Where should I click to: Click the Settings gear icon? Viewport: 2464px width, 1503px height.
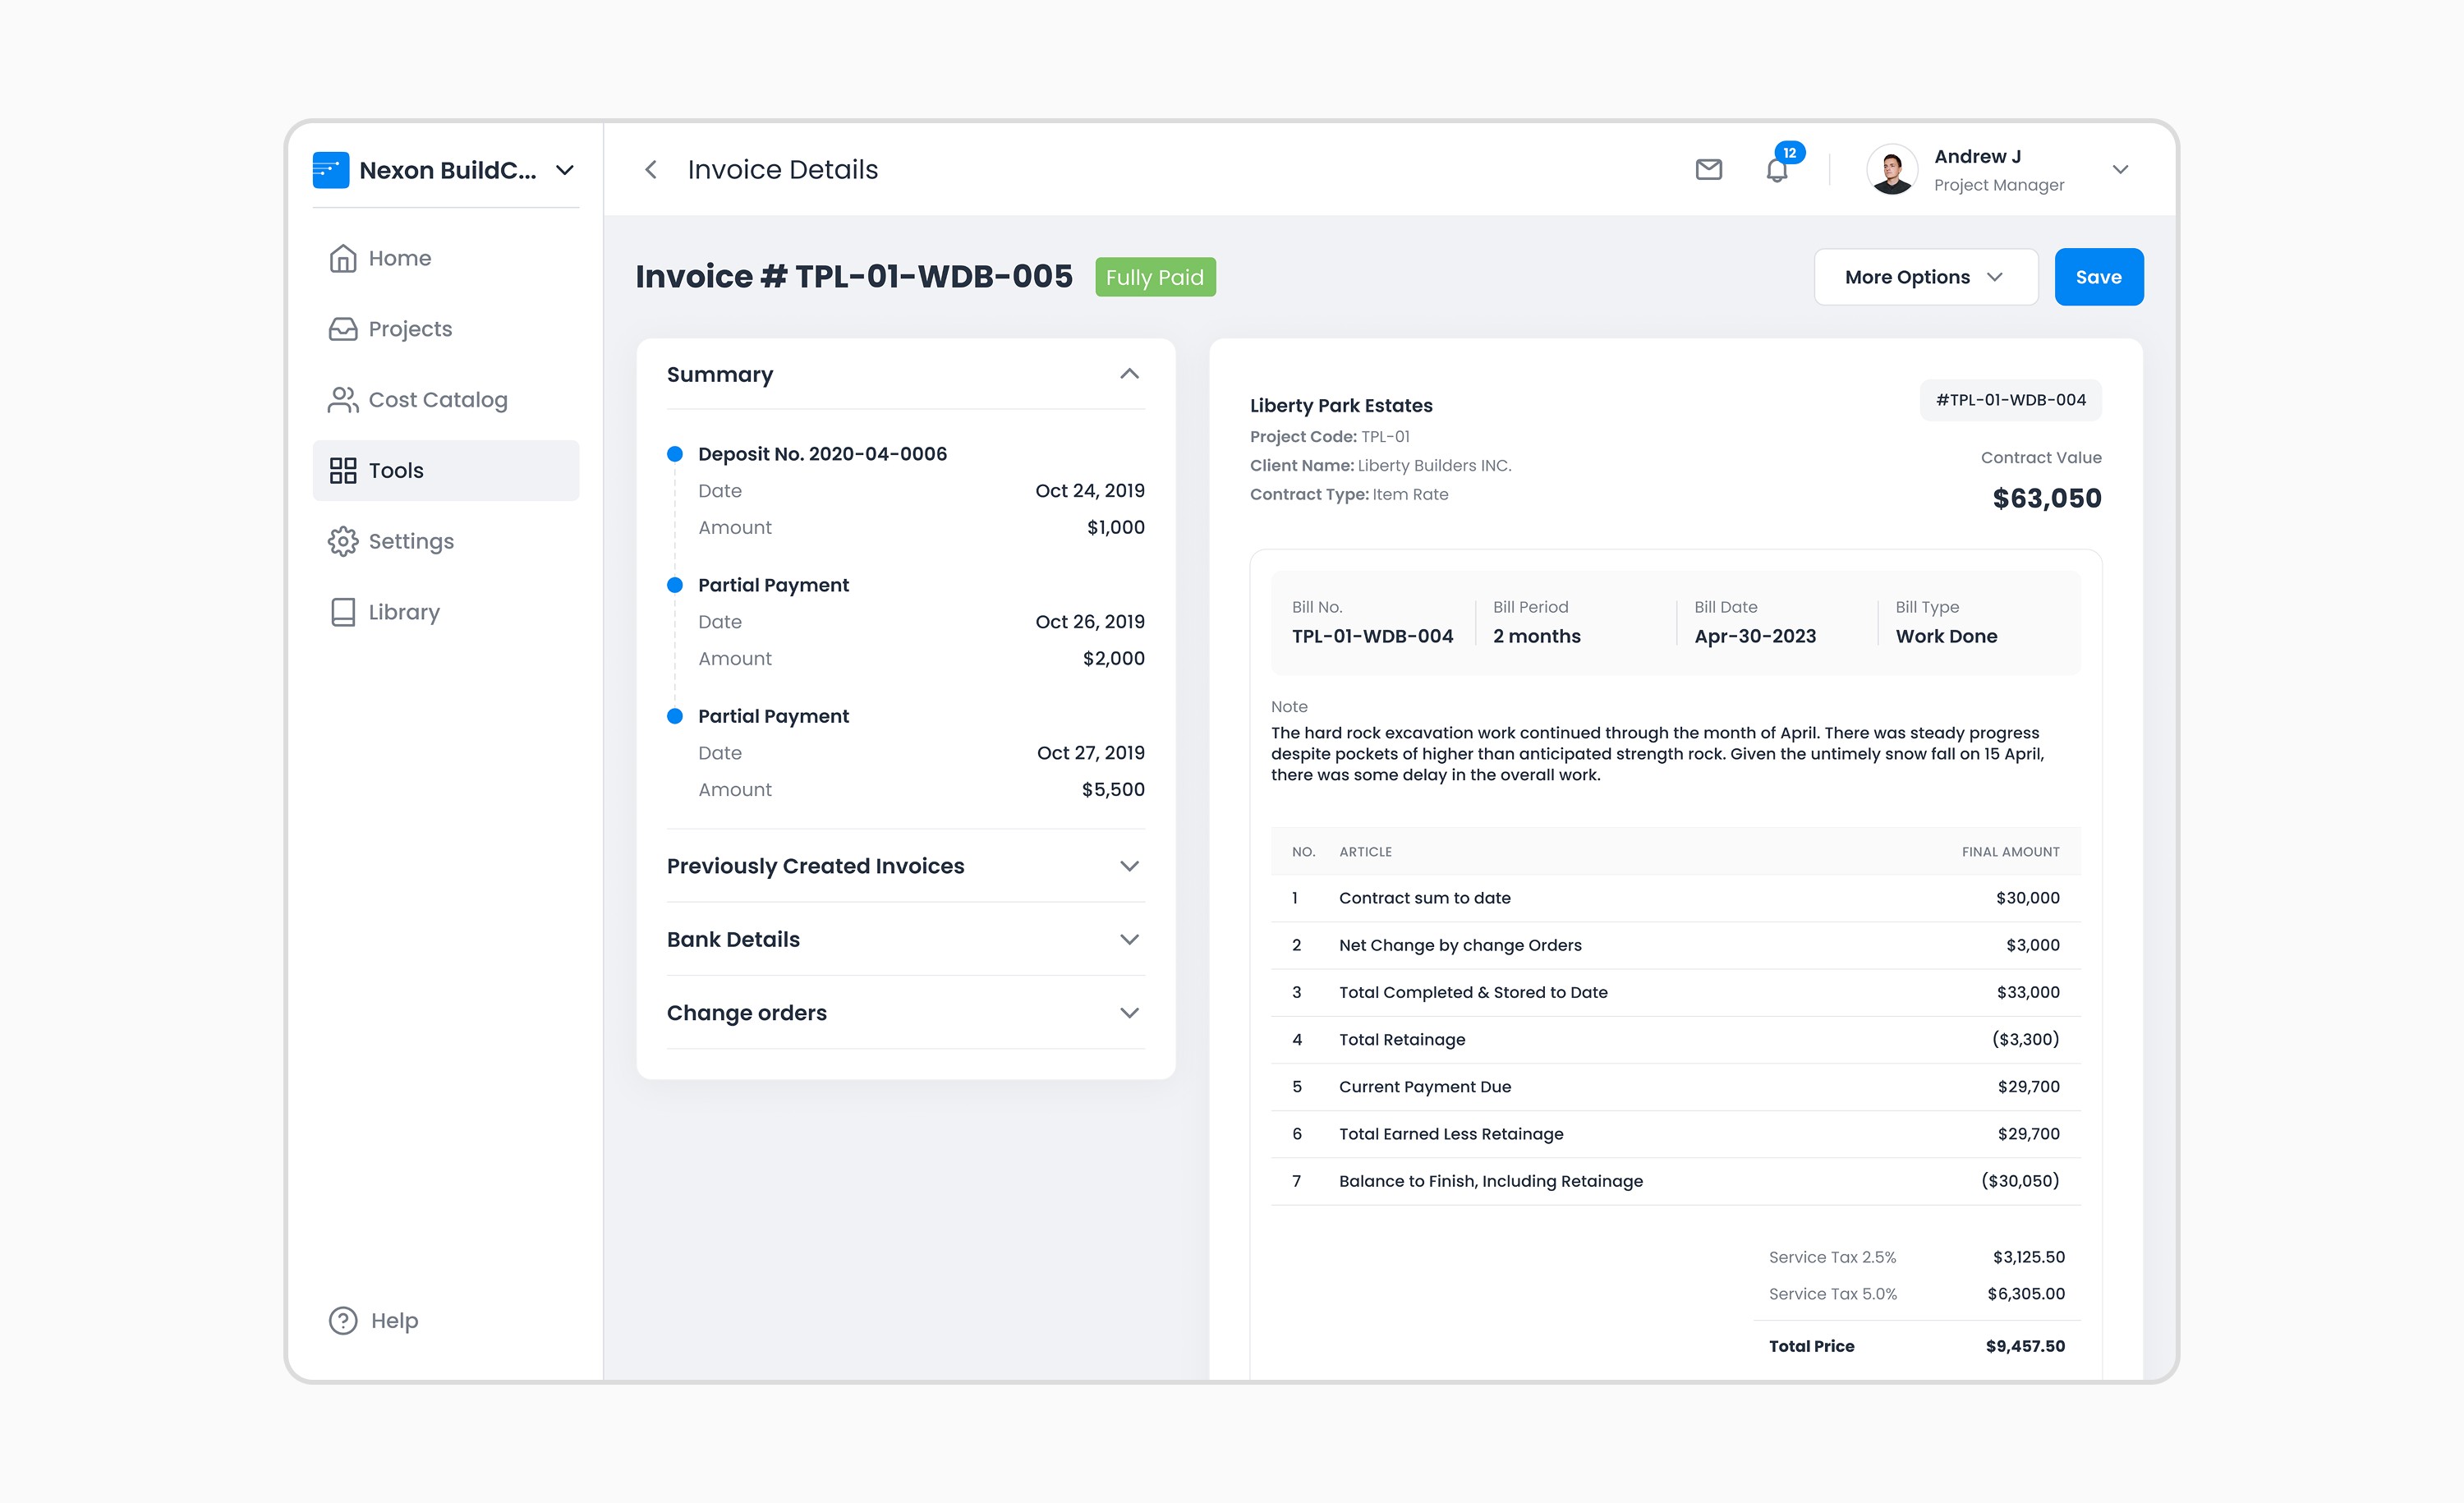(x=343, y=541)
